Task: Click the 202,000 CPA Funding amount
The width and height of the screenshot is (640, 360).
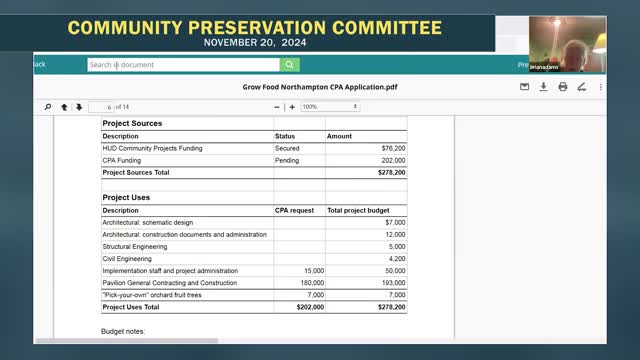Action: [x=393, y=160]
